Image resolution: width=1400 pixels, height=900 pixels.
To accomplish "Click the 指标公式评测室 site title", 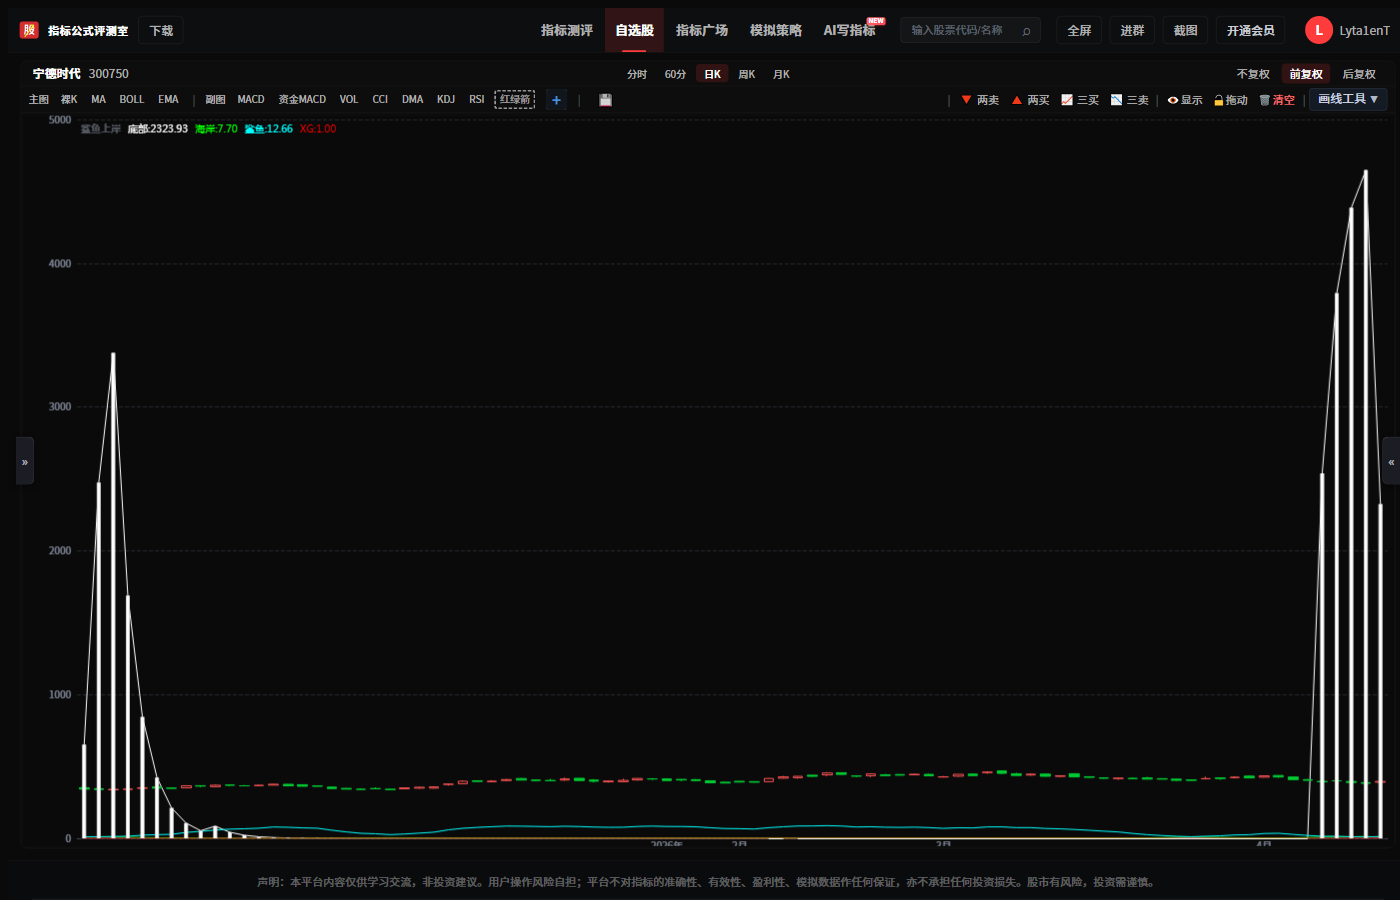I will point(88,31).
